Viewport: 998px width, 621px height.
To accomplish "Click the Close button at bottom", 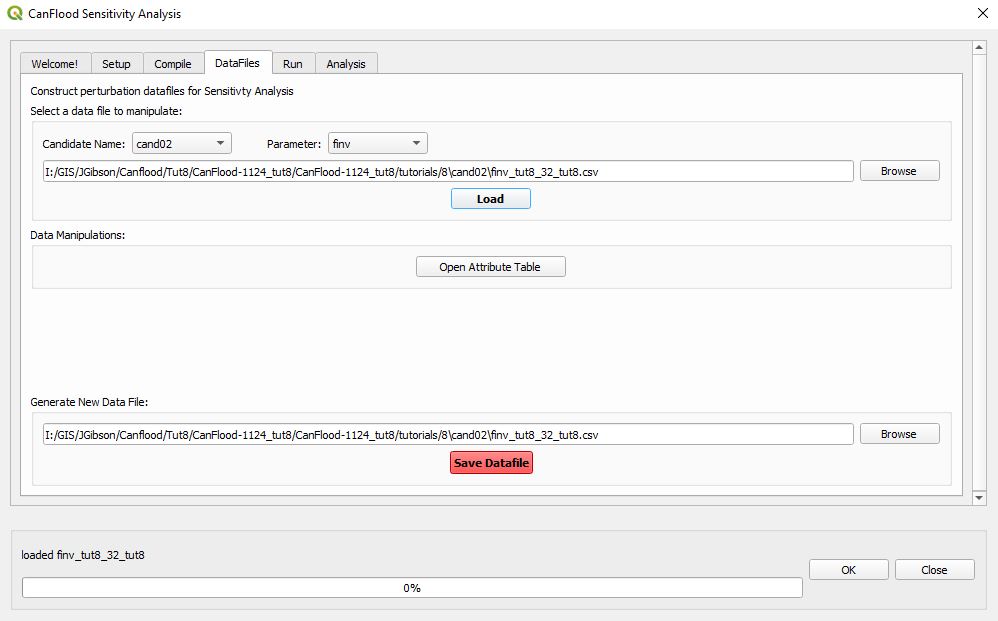I will click(x=934, y=569).
